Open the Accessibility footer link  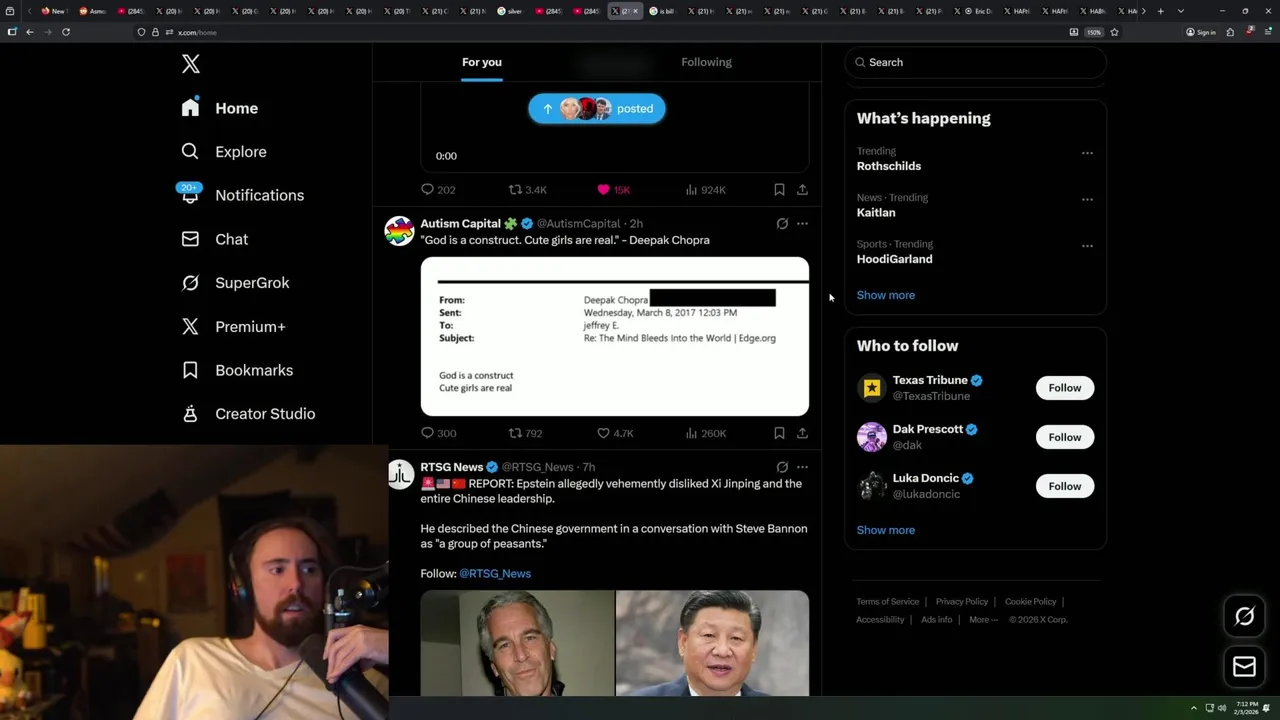[880, 620]
